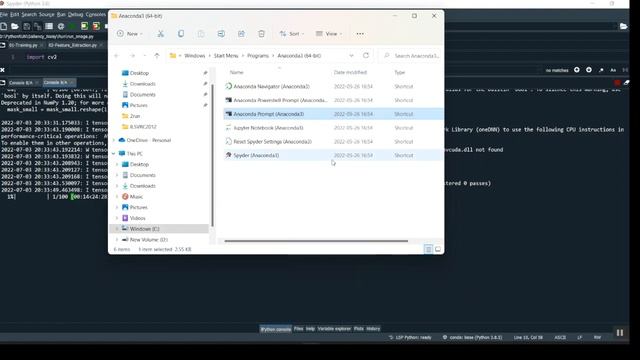Expand New Volume (D:) tree node

click(x=117, y=240)
